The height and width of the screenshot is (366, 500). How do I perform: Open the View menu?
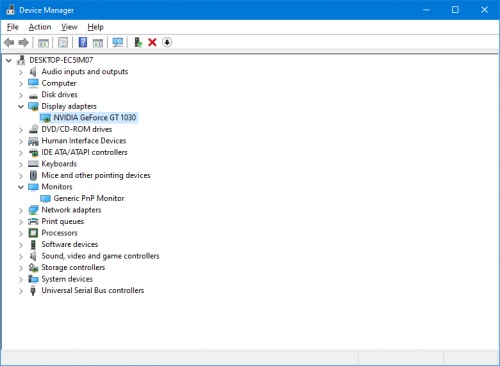pos(69,27)
